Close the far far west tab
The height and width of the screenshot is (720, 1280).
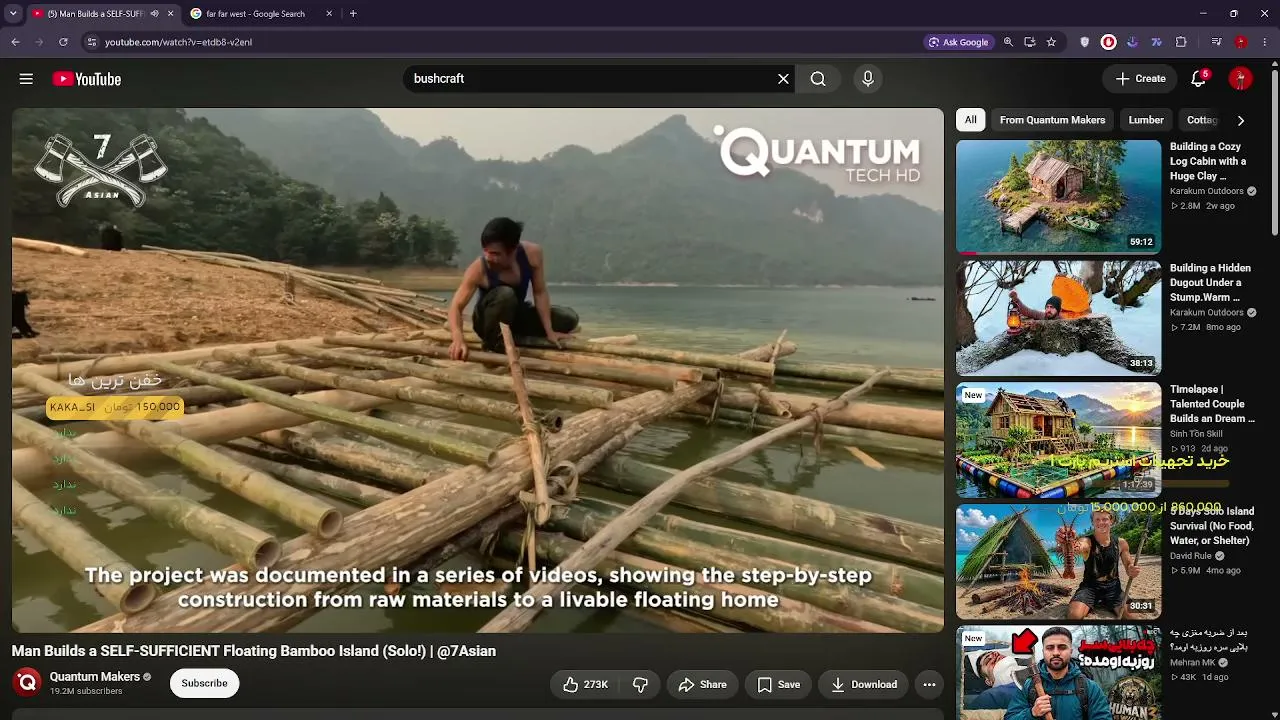(329, 14)
